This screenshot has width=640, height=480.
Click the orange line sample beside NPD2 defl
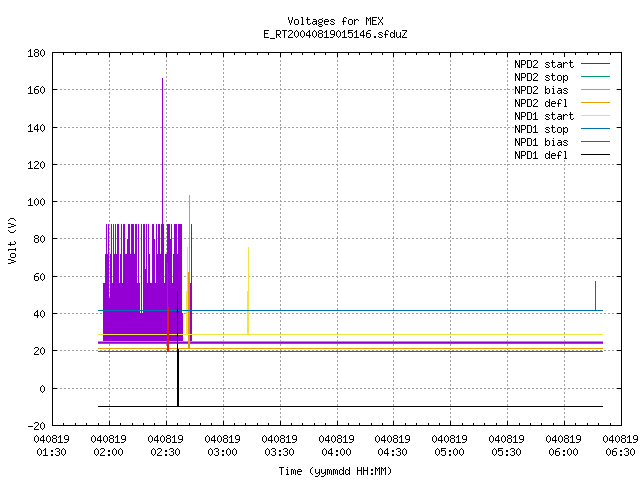coord(596,102)
